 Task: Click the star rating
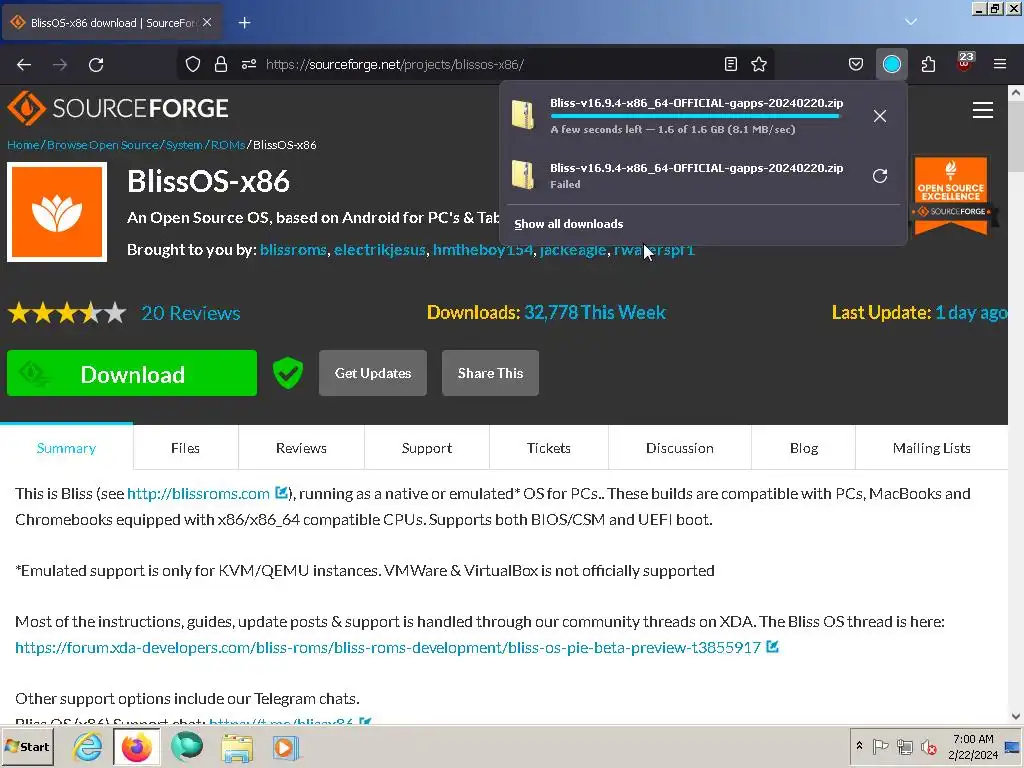(67, 313)
